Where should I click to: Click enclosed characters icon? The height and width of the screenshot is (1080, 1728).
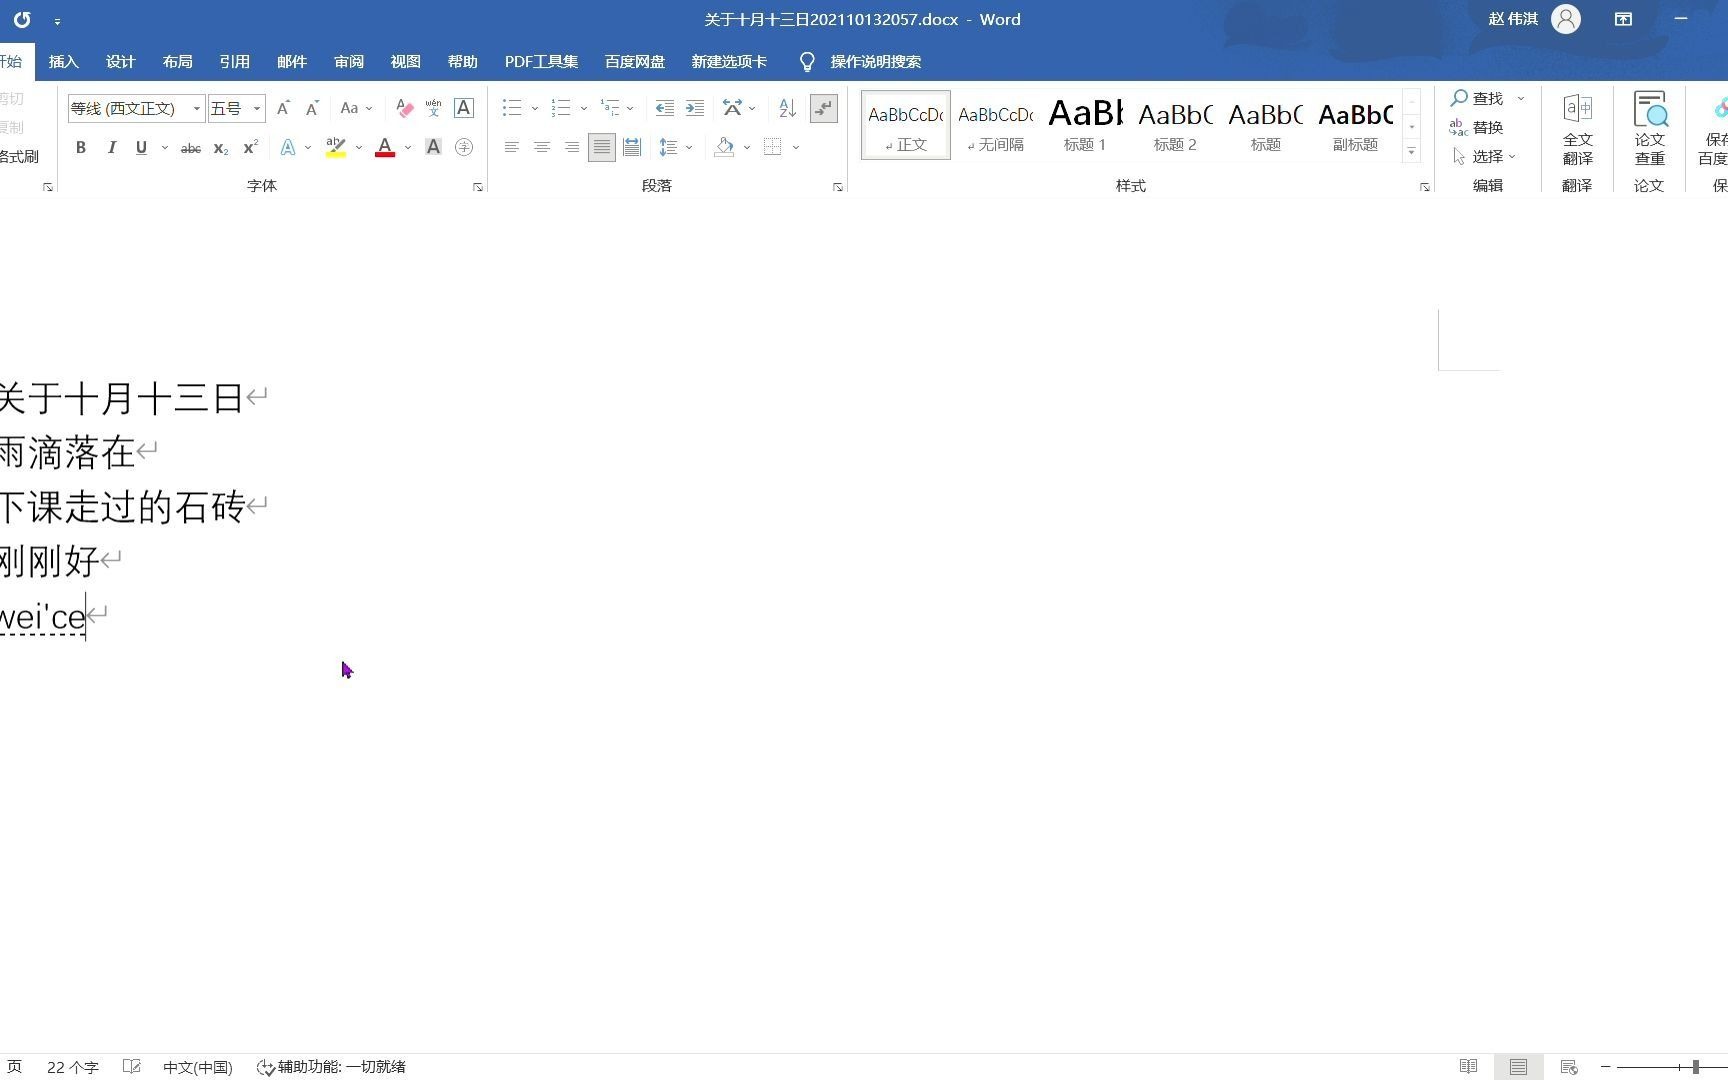[x=463, y=147]
